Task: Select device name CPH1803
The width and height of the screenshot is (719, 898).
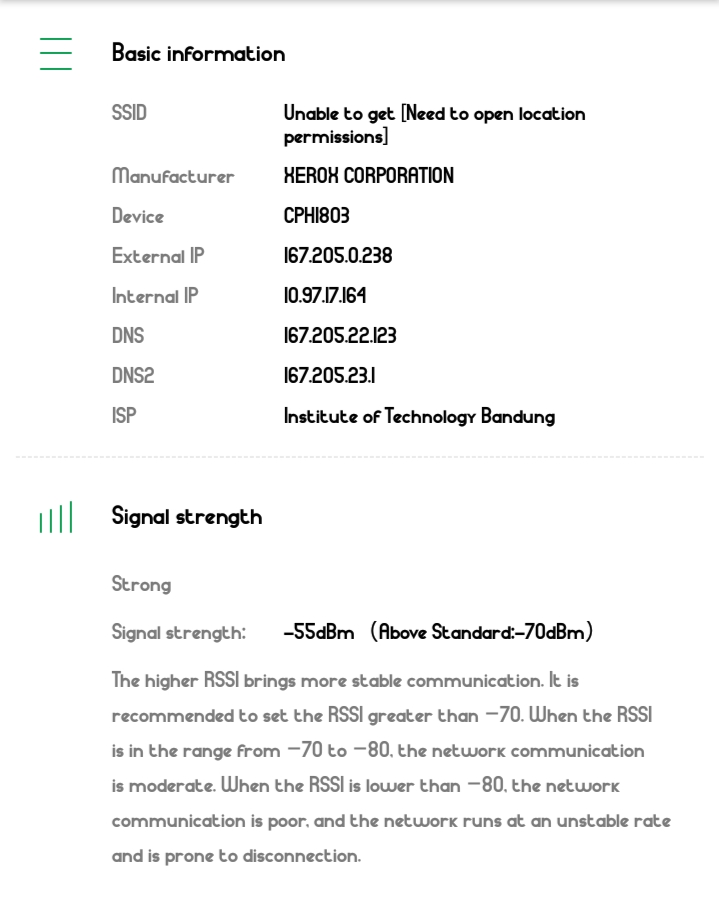Action: click(x=316, y=216)
